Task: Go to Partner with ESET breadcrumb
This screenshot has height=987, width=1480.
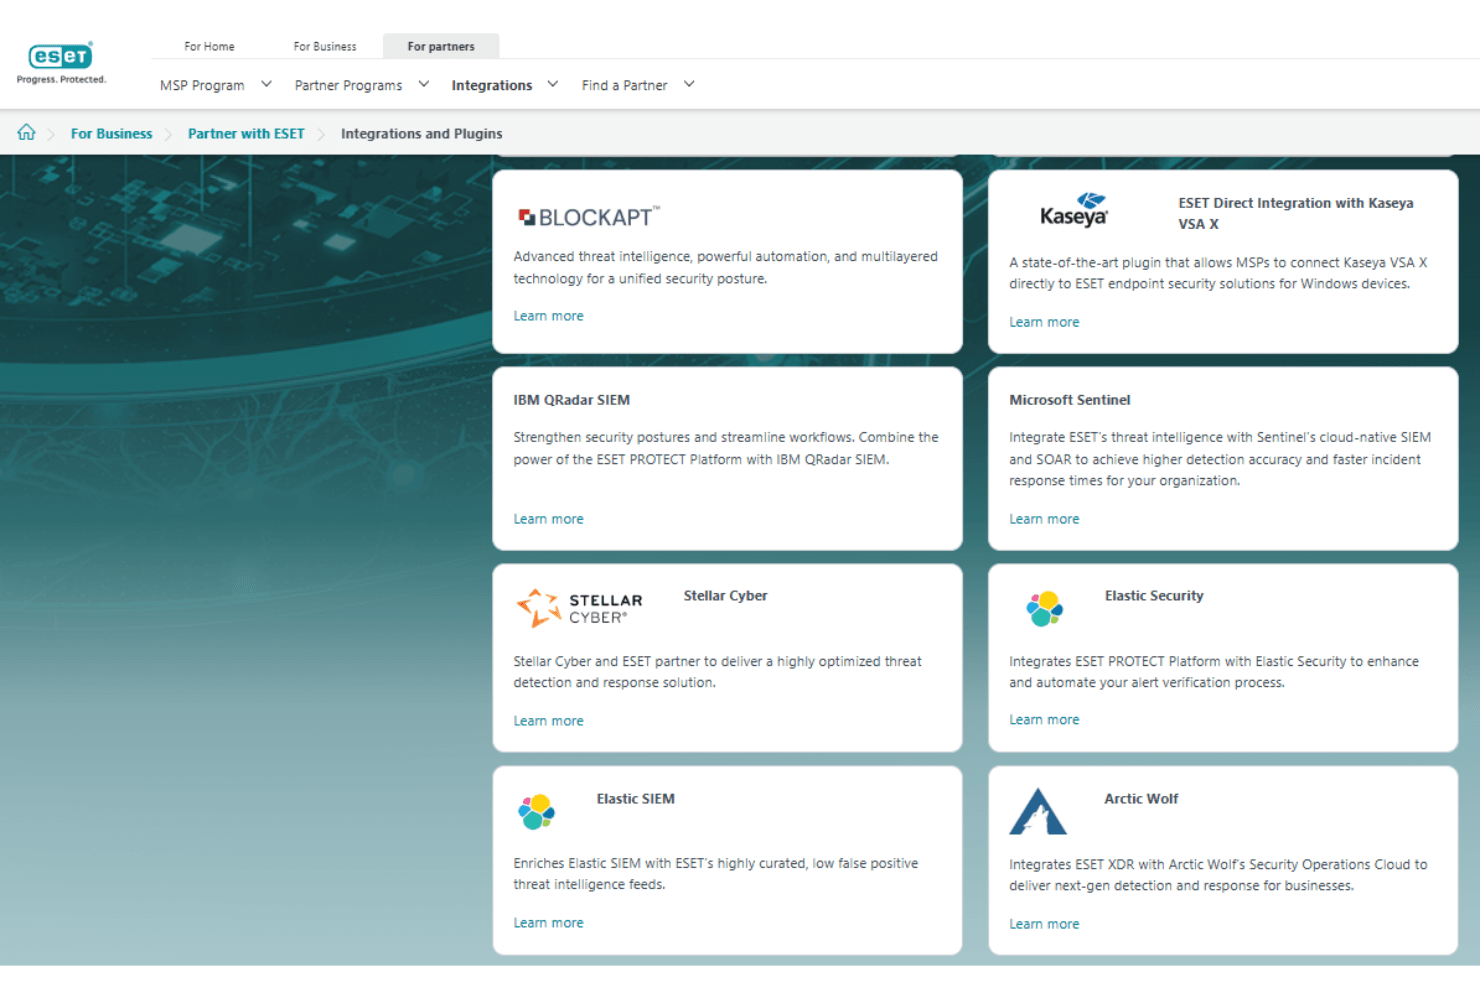Action: tap(246, 133)
